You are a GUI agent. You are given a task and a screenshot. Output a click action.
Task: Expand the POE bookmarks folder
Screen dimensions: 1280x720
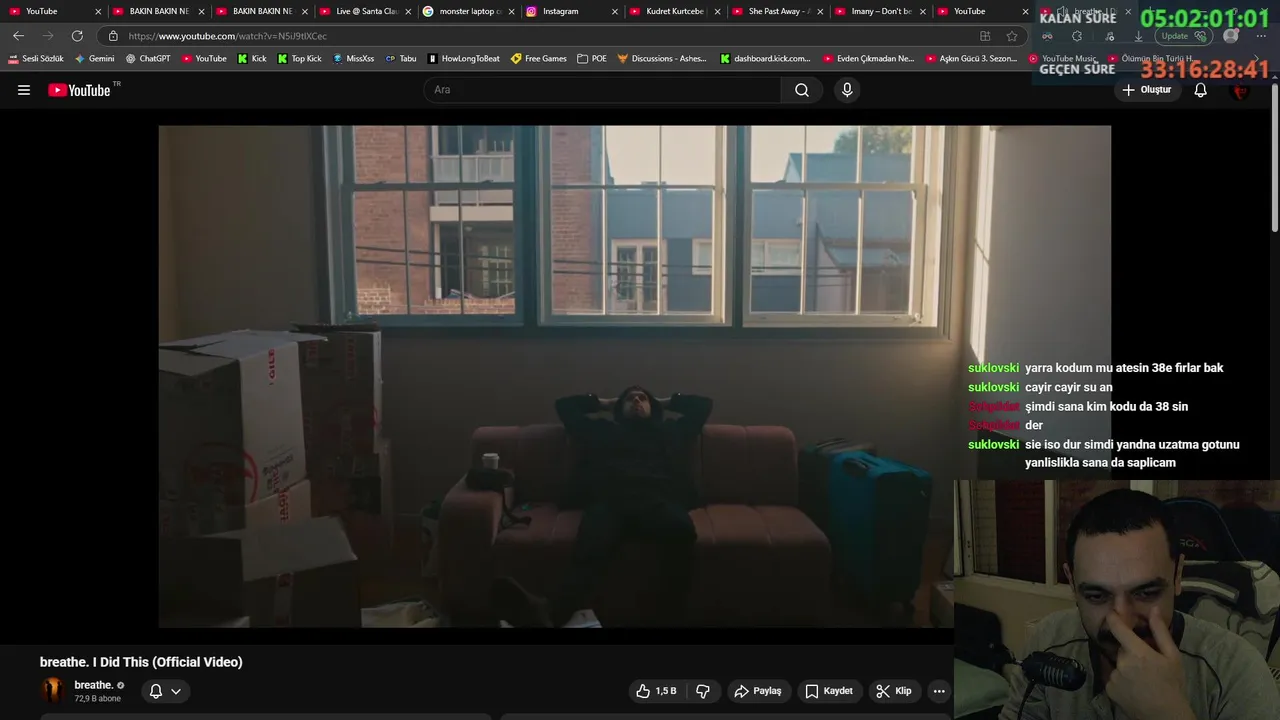tap(592, 59)
